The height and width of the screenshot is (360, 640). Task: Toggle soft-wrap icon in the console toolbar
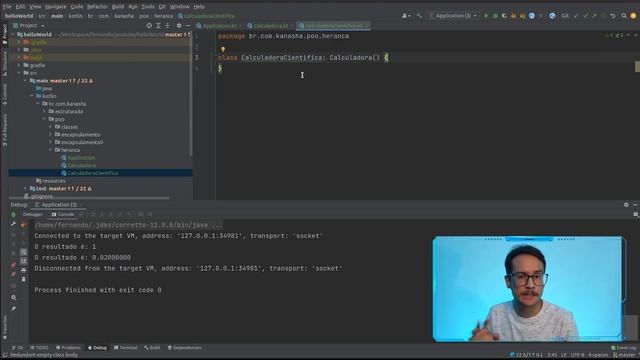click(24, 252)
